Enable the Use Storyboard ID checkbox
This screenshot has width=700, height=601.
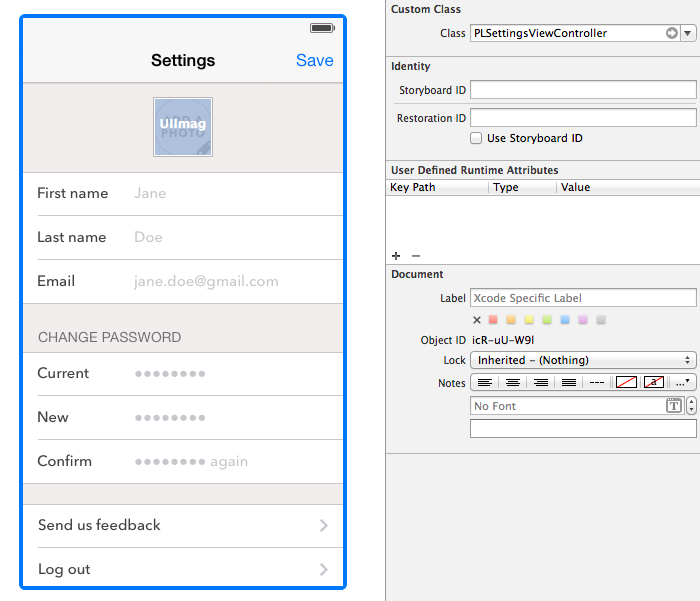(476, 138)
